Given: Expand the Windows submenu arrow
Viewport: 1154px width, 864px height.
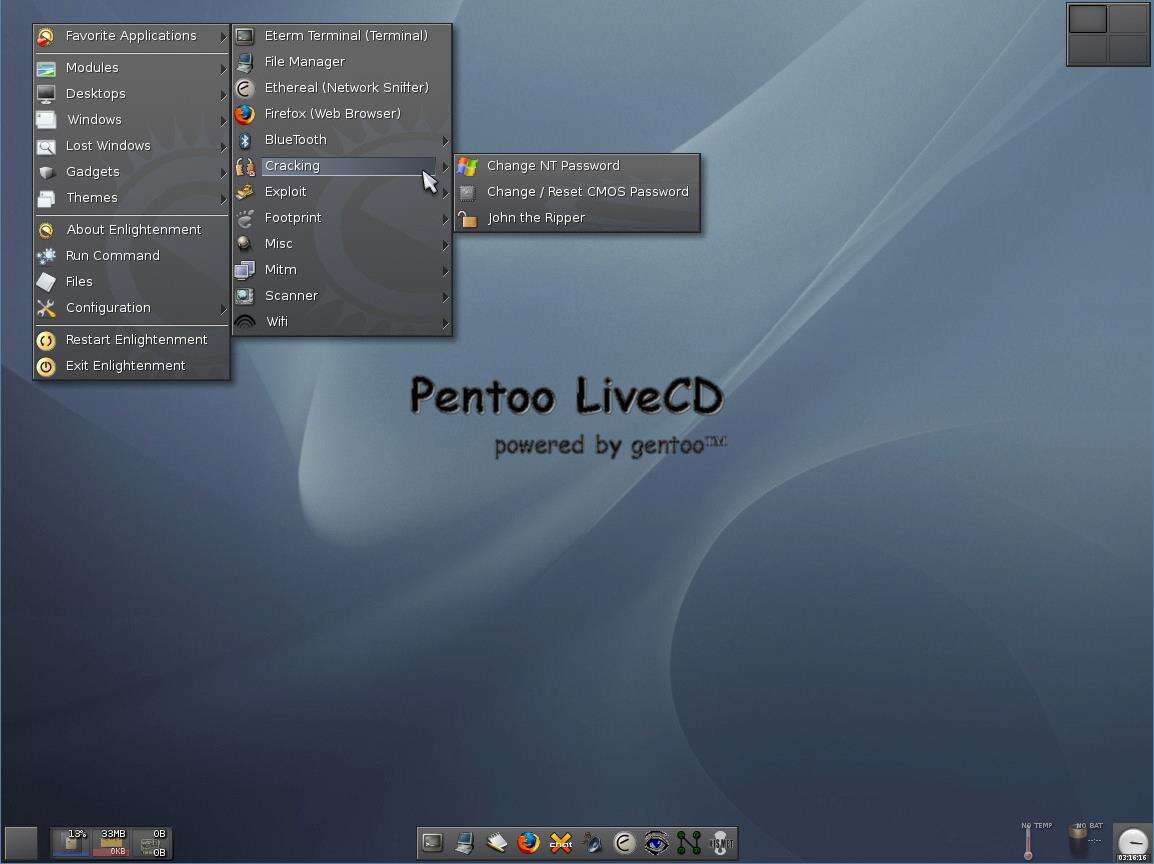Looking at the screenshot, I should (223, 121).
